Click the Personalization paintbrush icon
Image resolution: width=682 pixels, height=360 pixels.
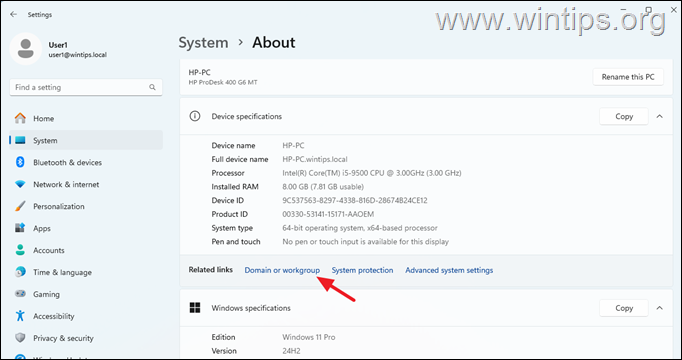click(20, 206)
